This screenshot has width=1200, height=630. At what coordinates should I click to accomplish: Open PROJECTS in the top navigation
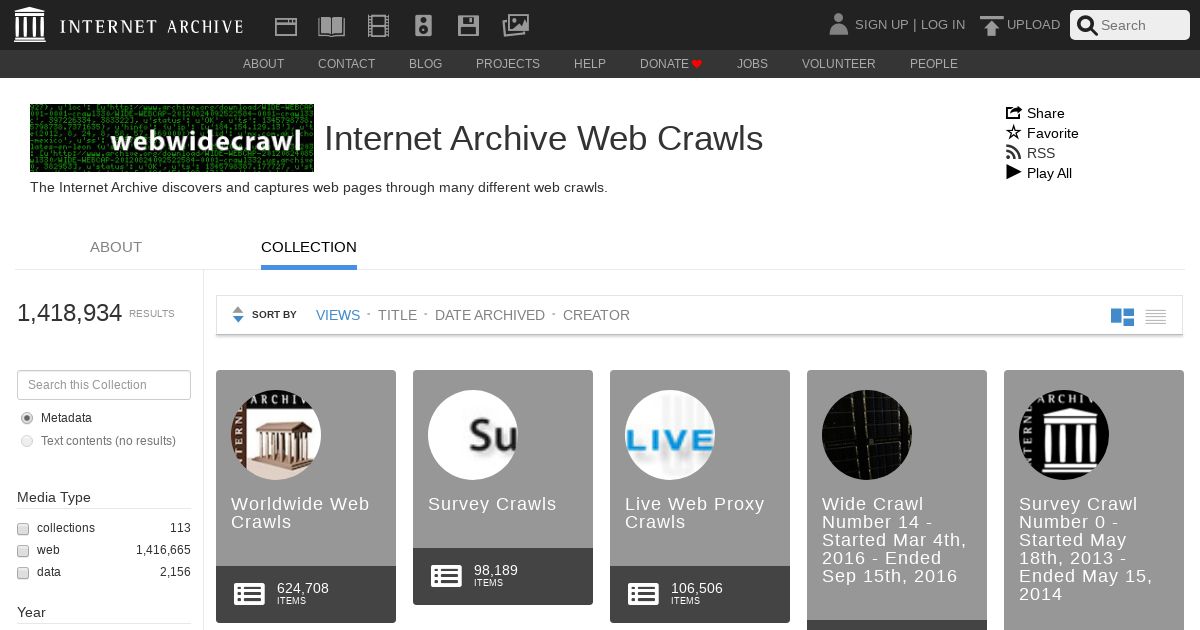508,64
